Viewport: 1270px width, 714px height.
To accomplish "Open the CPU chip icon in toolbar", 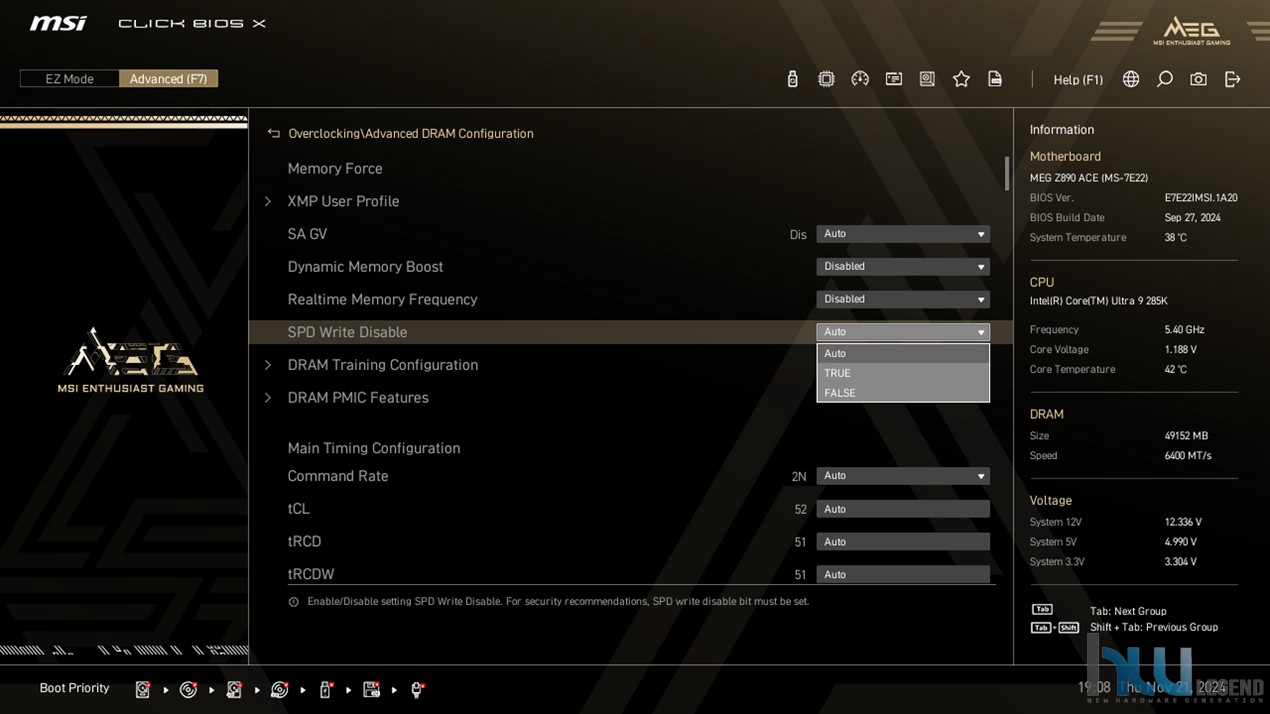I will (x=826, y=79).
